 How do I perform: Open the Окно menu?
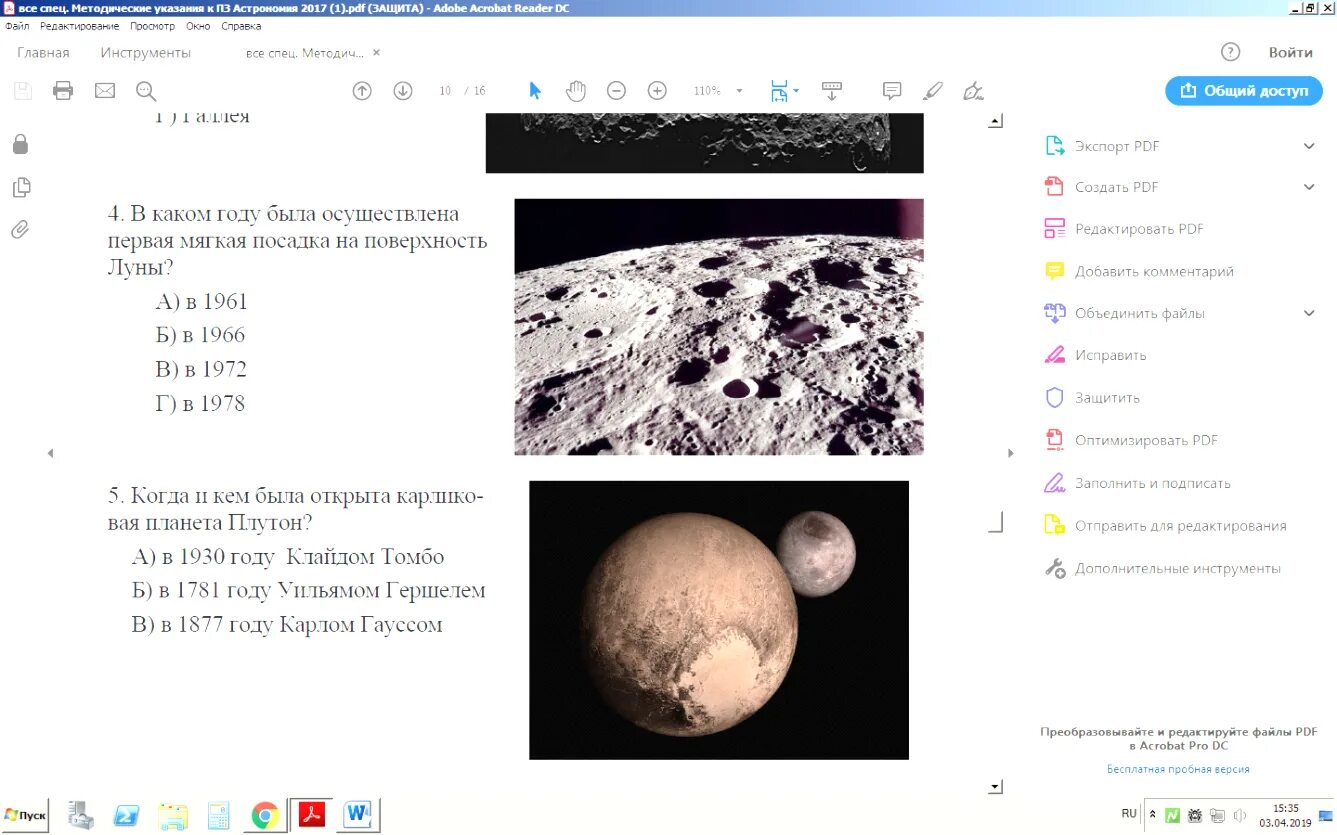198,26
